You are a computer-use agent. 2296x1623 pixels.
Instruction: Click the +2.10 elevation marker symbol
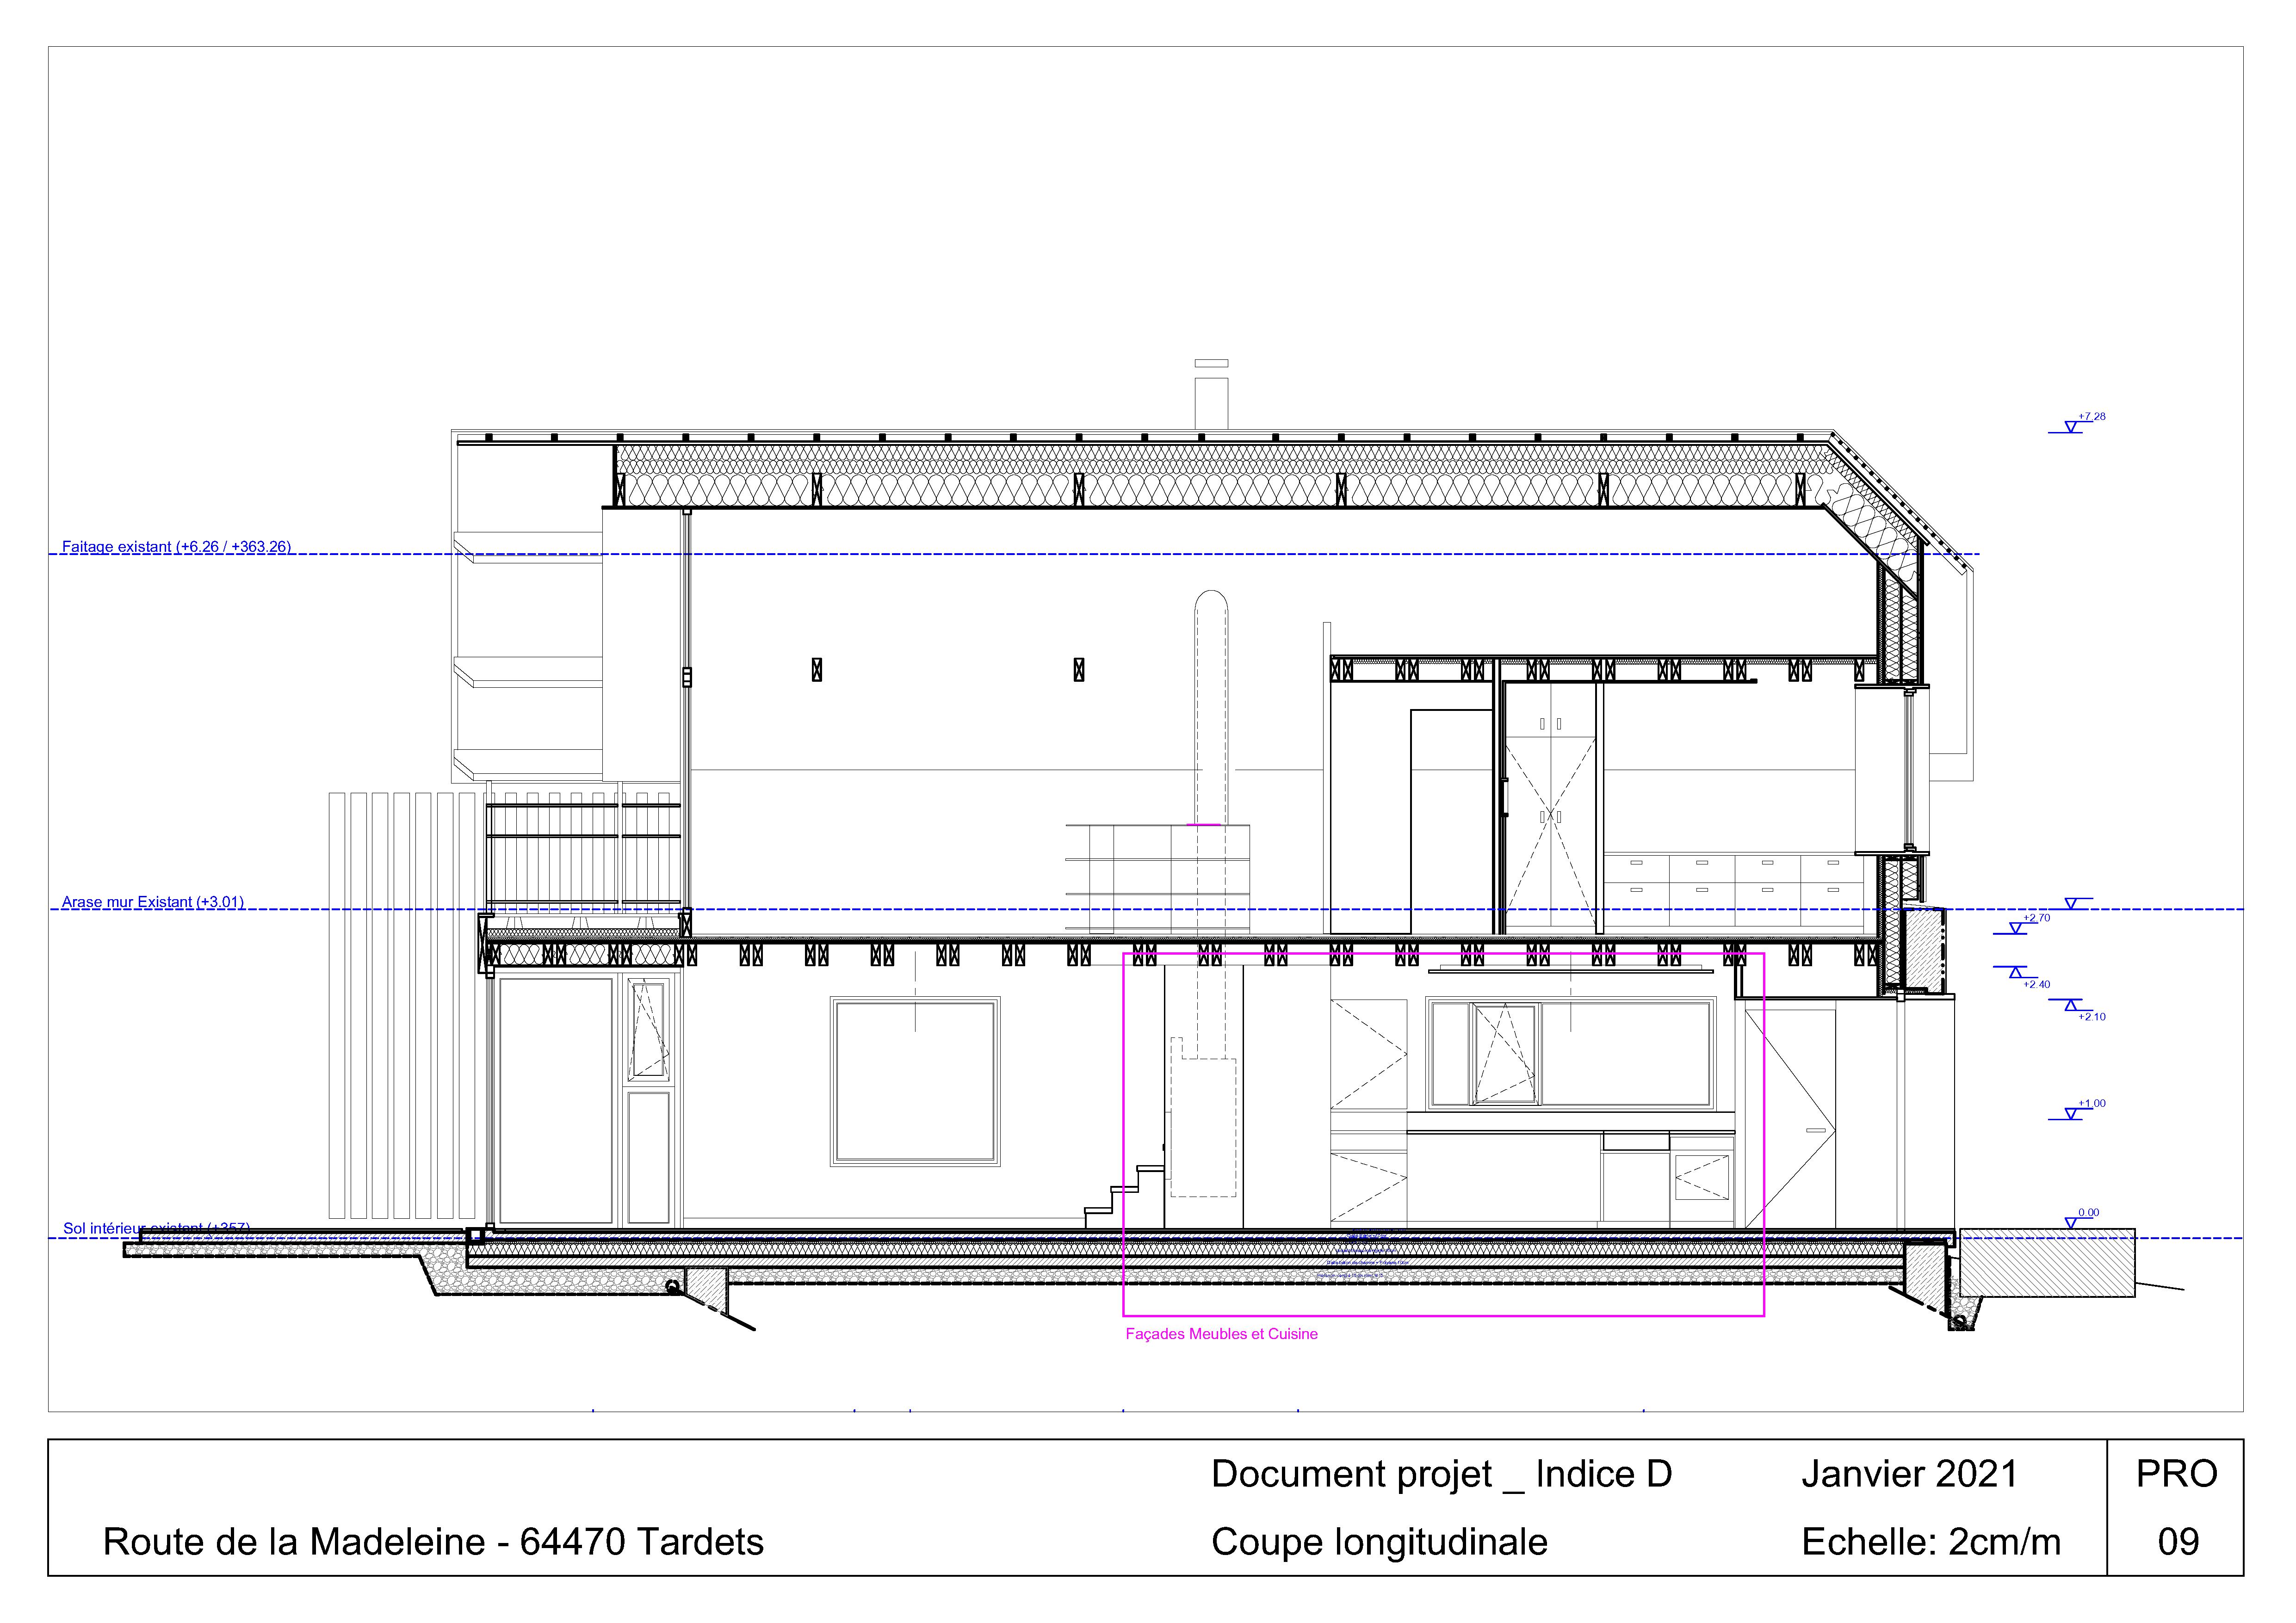[2072, 1005]
